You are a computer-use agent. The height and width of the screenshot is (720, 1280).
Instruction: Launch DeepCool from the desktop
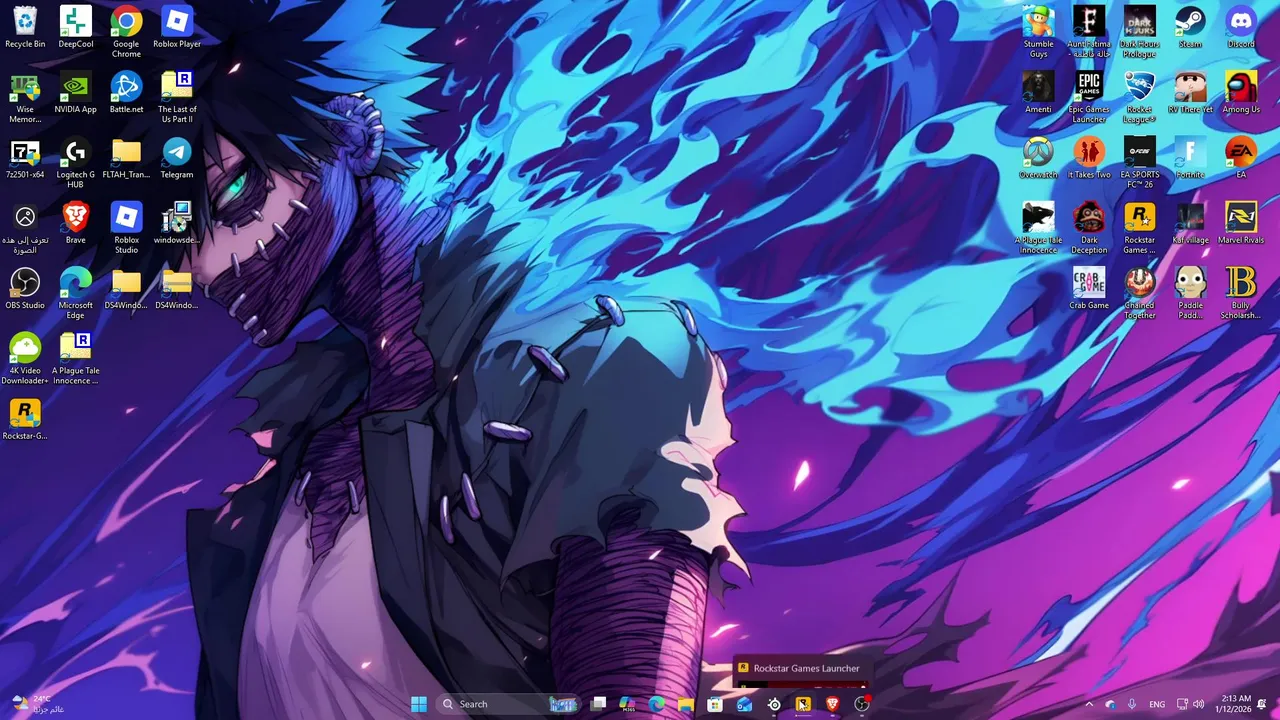(x=76, y=27)
